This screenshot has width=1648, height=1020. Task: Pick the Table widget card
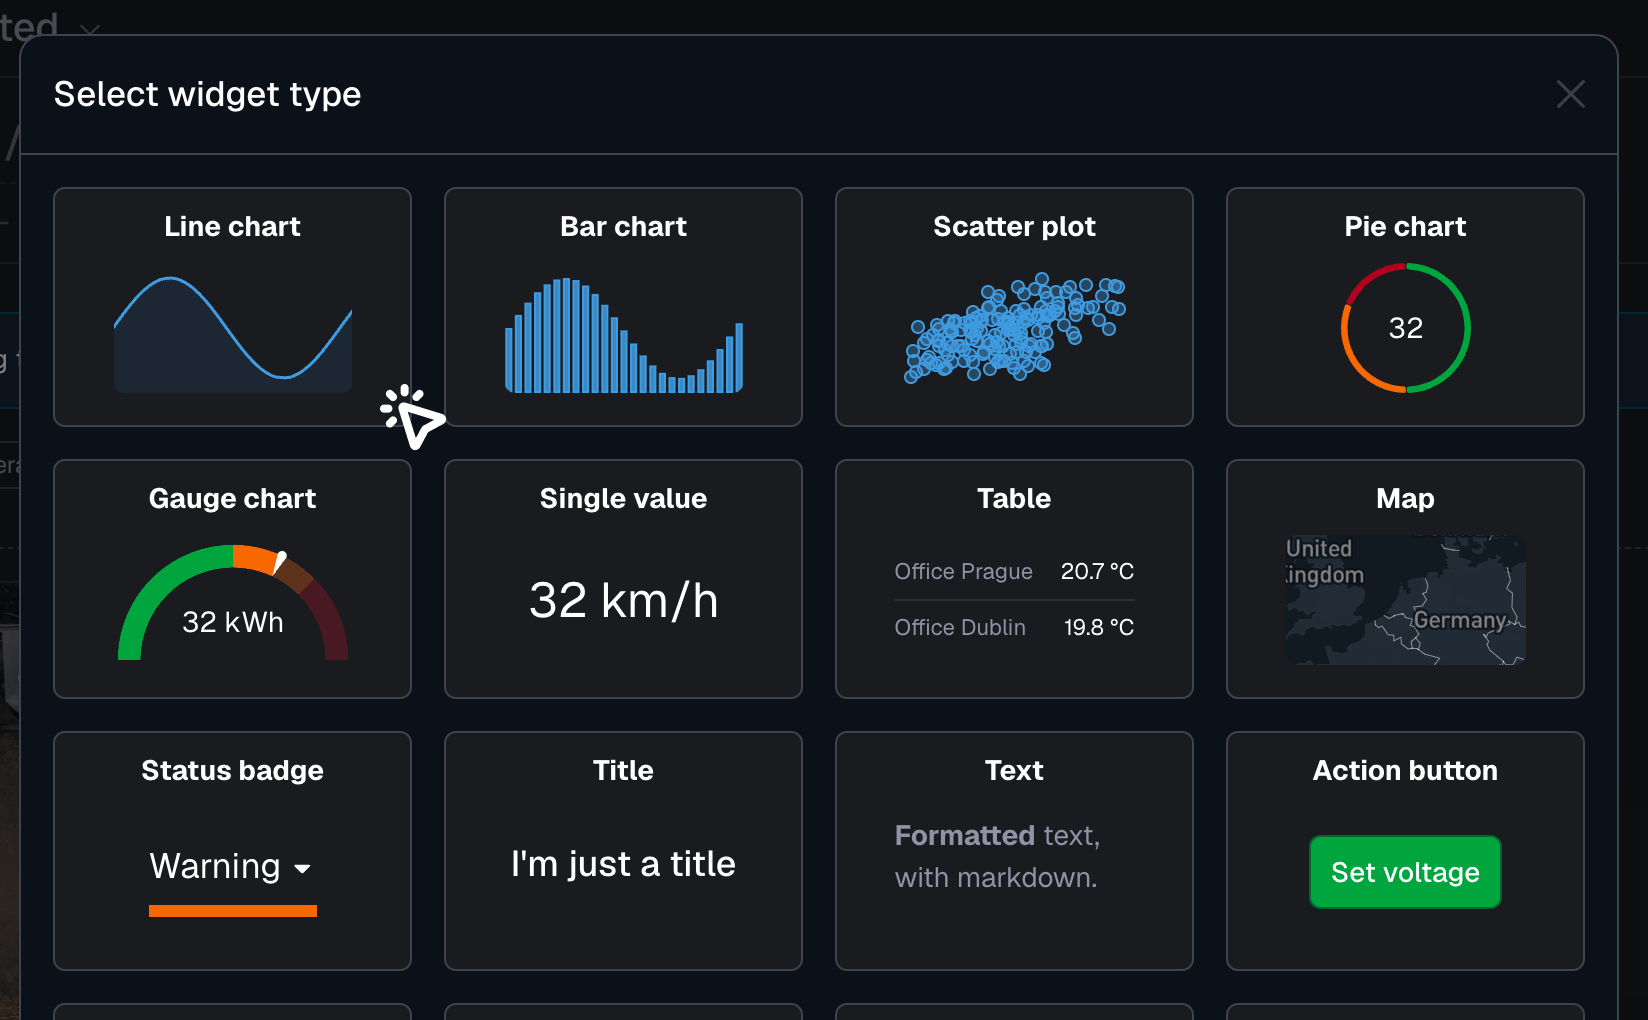(x=1014, y=579)
